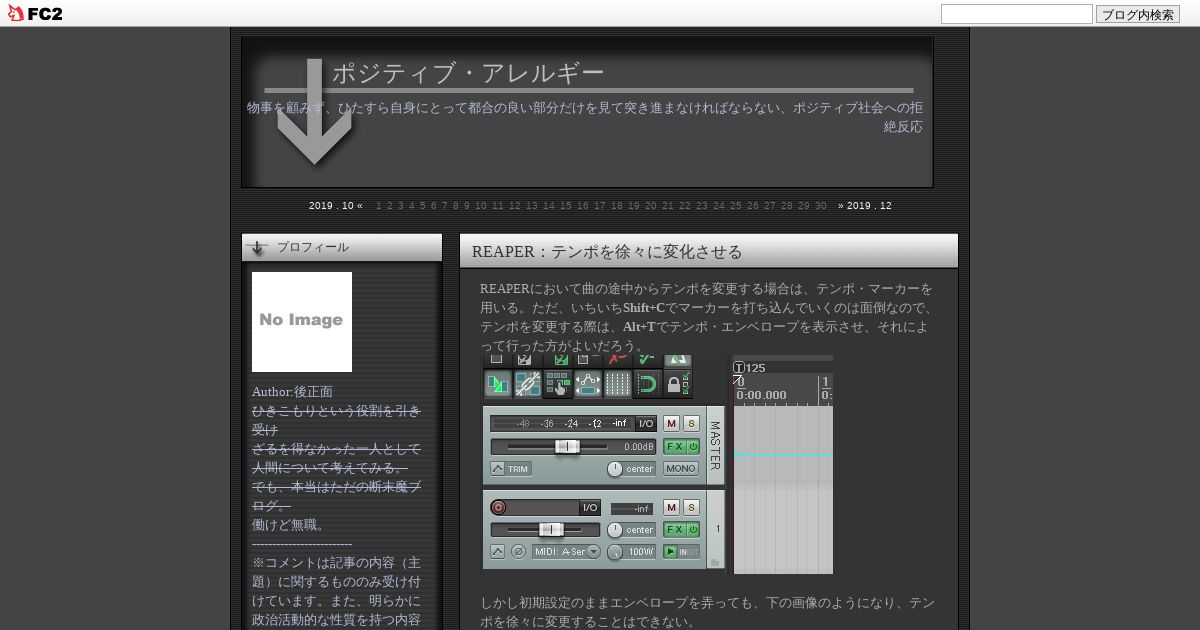Go to previous month 2019.10
This screenshot has height=630, width=1200.
pyautogui.click(x=336, y=206)
